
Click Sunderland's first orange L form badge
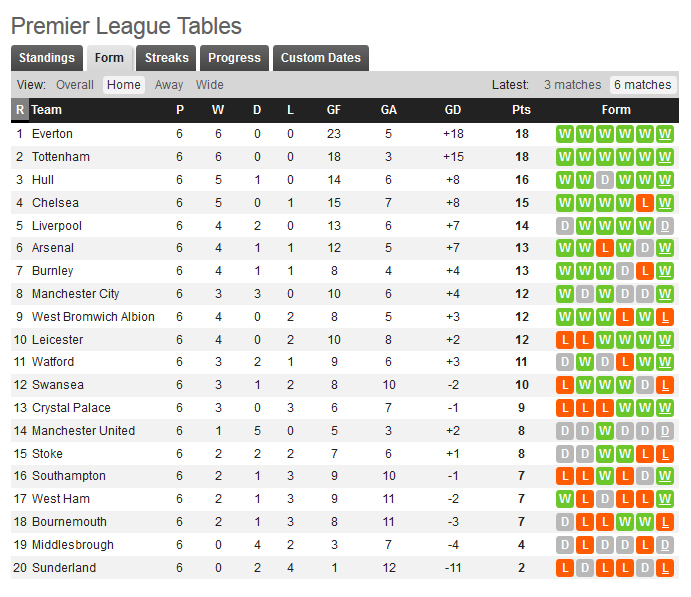pos(565,568)
